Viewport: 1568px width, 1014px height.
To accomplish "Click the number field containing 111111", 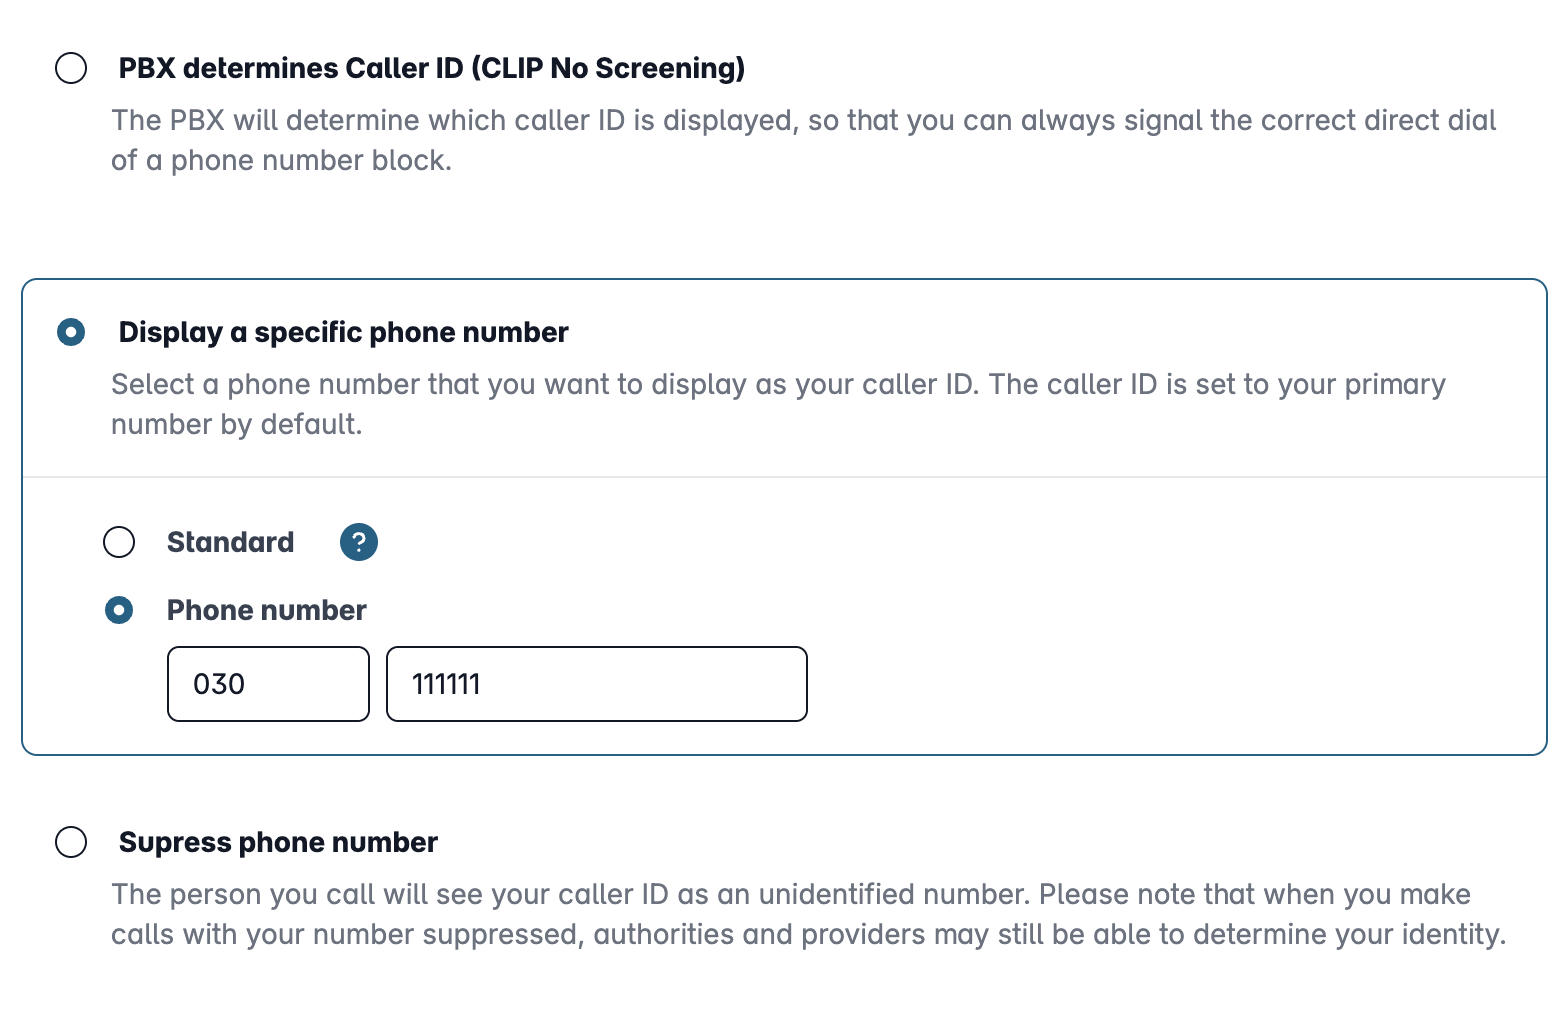I will 597,684.
